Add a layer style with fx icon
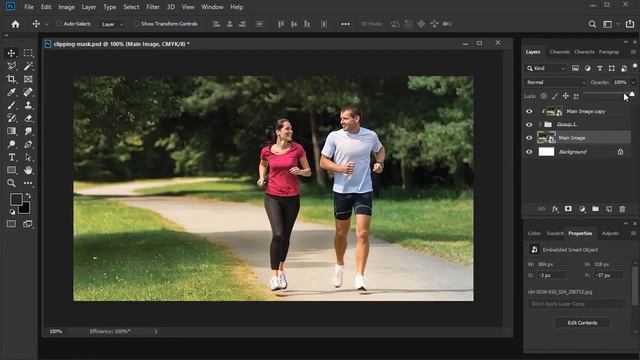640x360 pixels. point(555,209)
